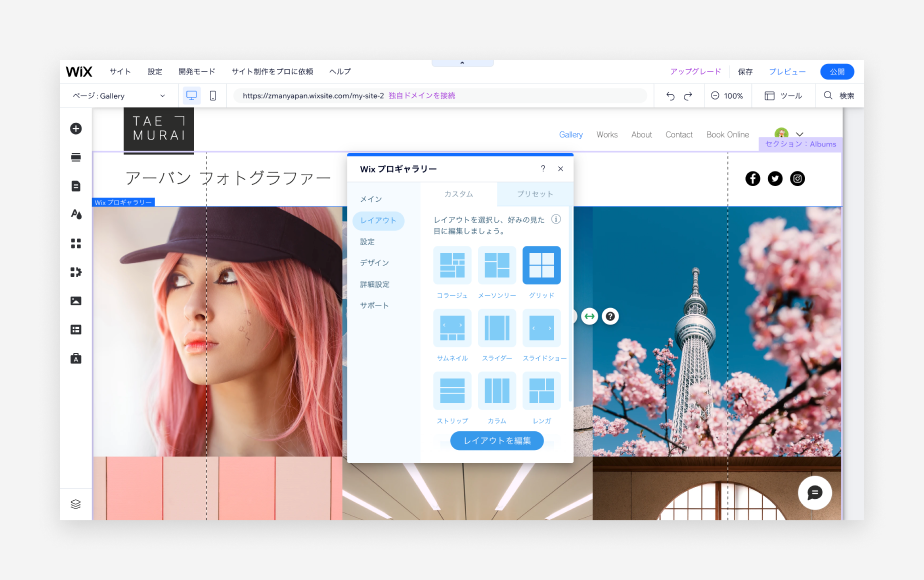924x580 pixels.
Task: Switch to the プリセット tab
Action: [535, 194]
